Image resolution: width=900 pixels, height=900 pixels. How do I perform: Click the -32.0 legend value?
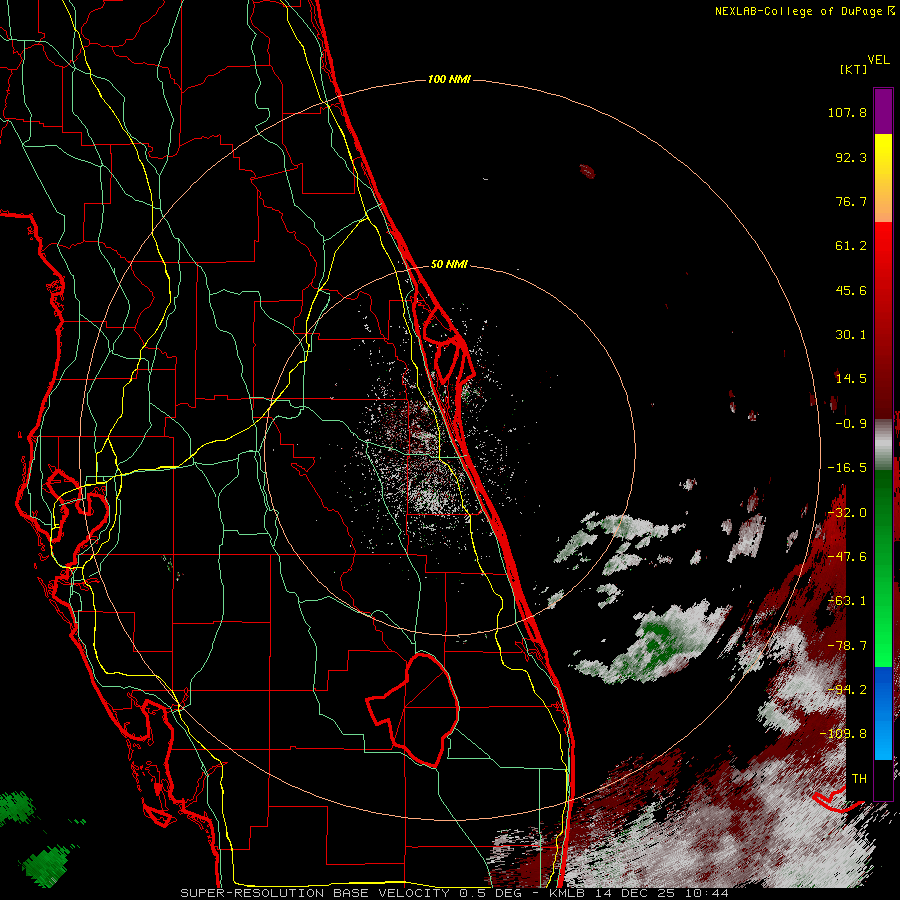(x=847, y=513)
